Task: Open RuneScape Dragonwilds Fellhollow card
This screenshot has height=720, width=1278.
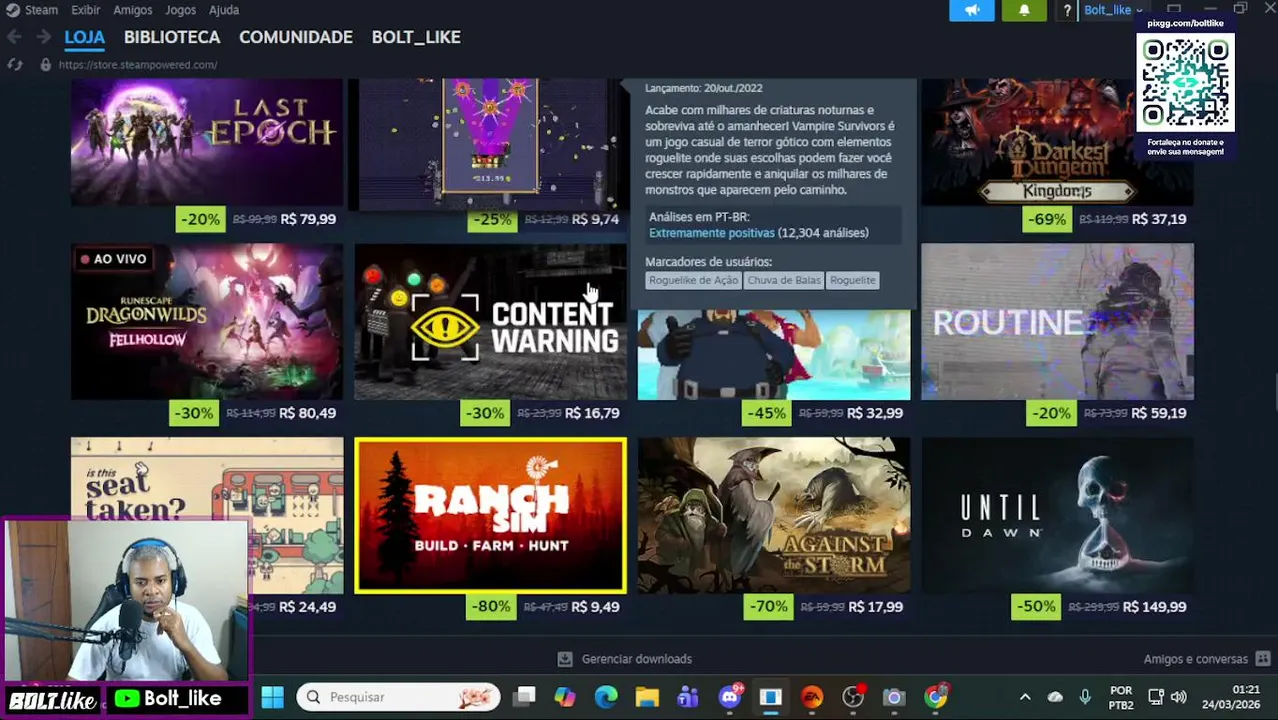Action: click(207, 321)
